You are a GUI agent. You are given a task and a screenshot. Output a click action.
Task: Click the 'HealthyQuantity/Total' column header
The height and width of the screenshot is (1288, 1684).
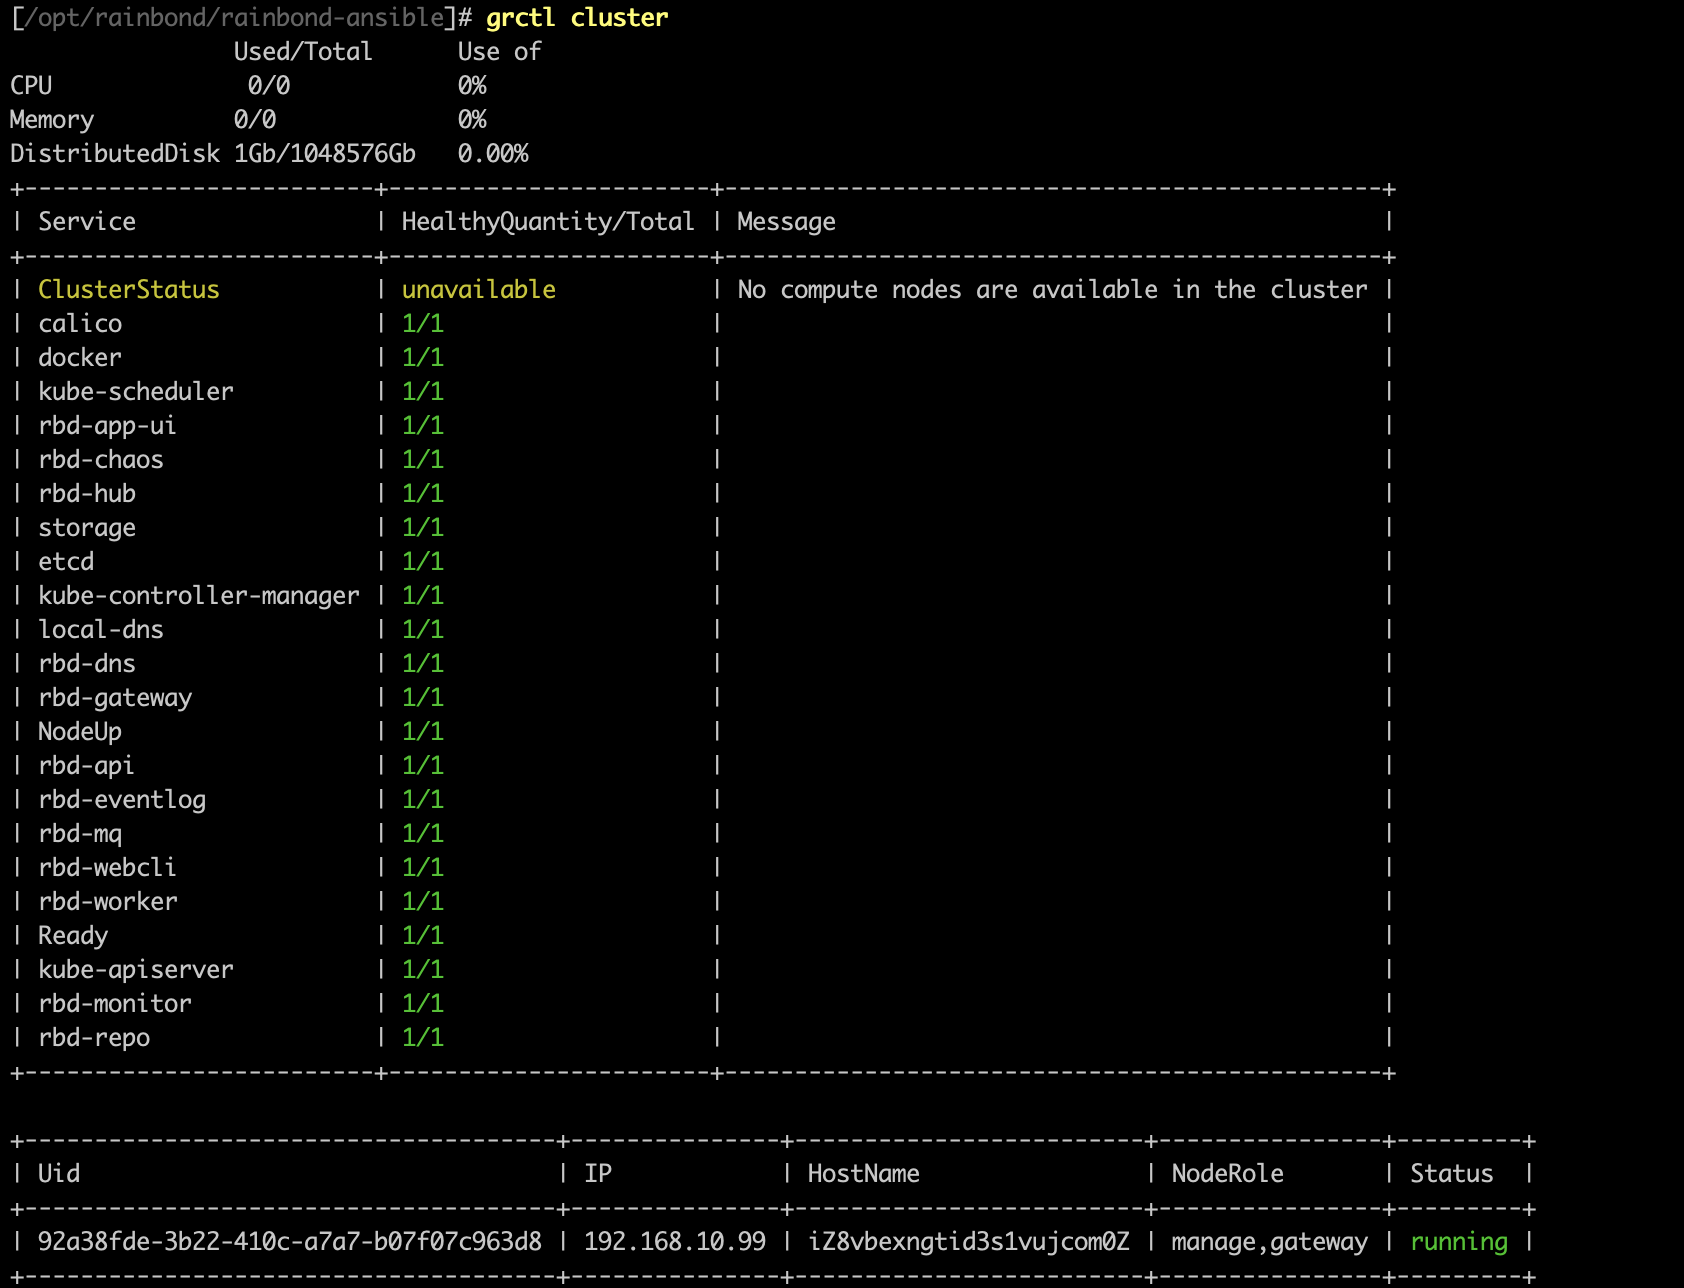(x=548, y=222)
